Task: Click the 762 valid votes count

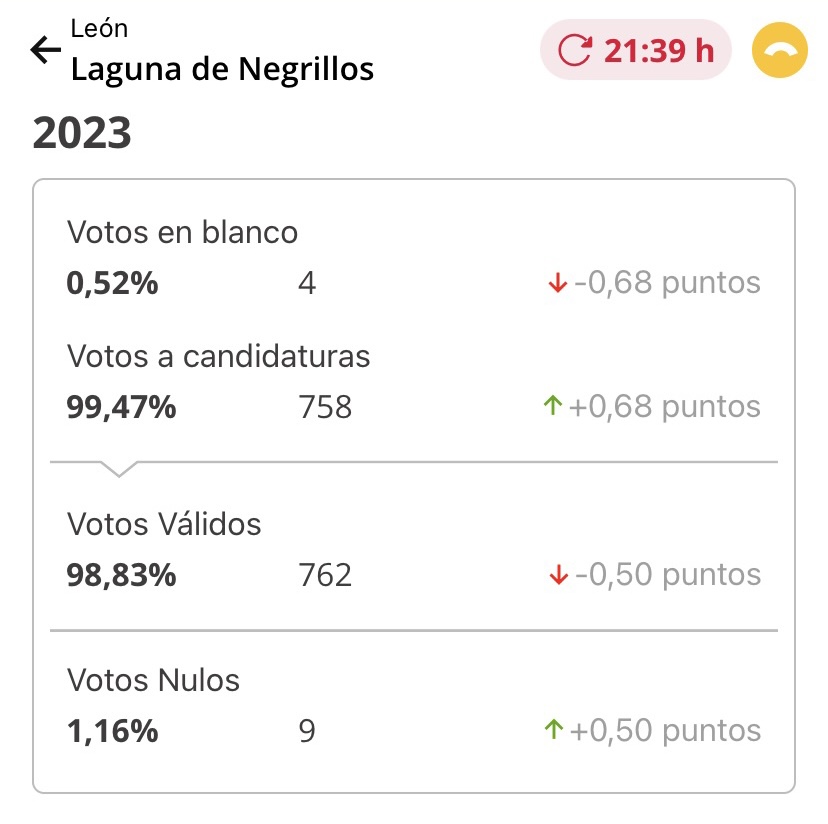Action: 325,575
